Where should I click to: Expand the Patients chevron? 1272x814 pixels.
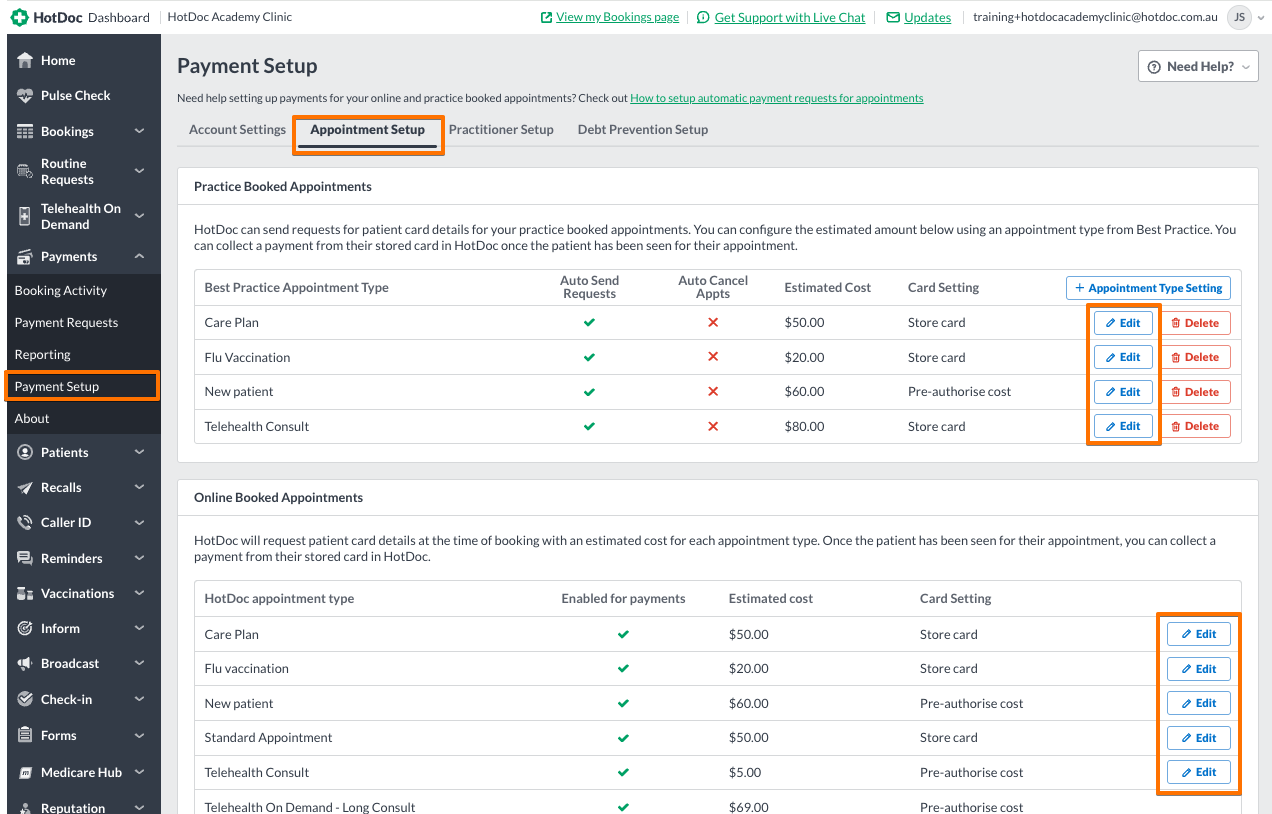point(140,452)
